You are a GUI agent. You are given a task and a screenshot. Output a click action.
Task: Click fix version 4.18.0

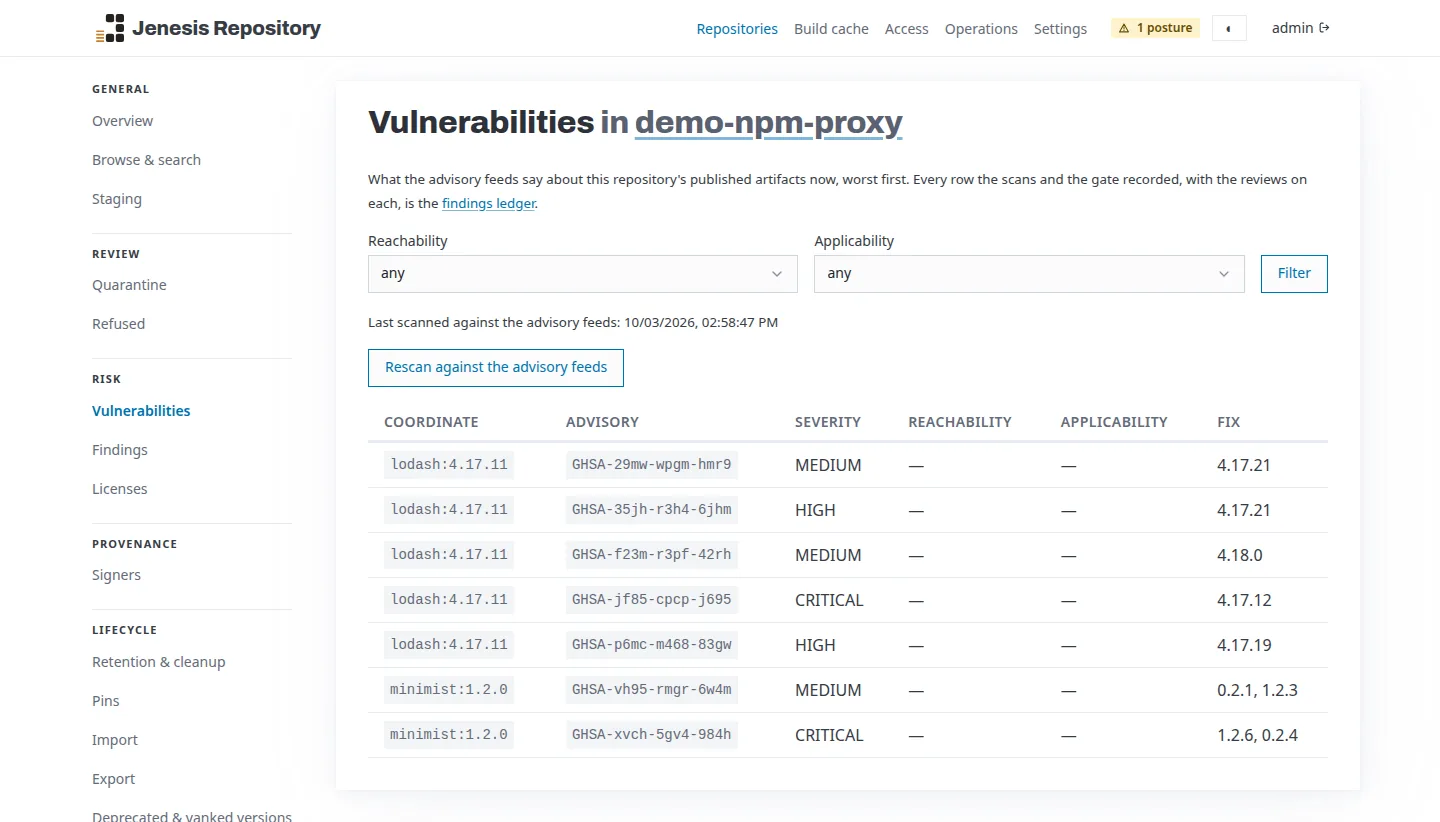1240,555
